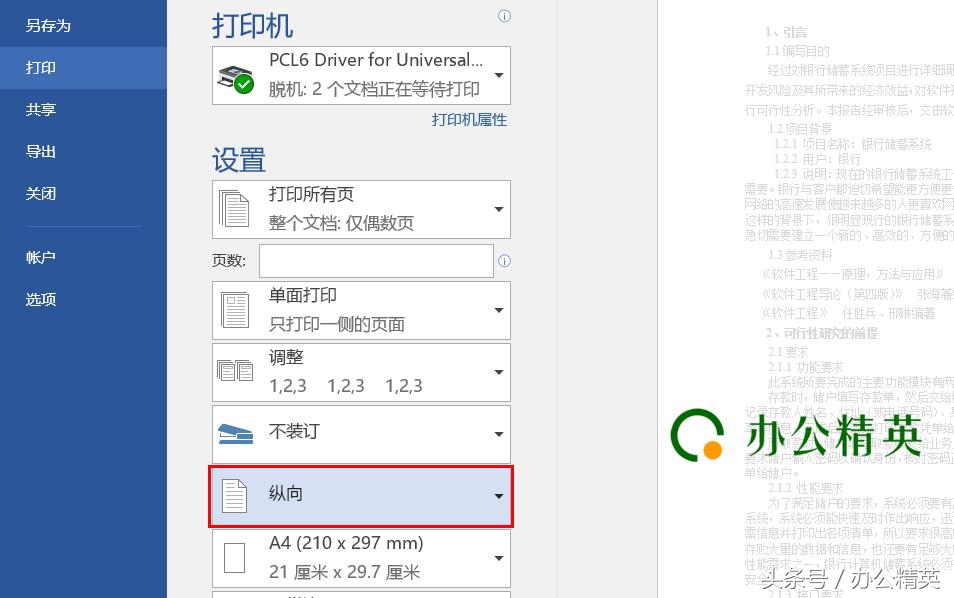Click the info icon at top right
The width and height of the screenshot is (954, 598).
coord(505,16)
